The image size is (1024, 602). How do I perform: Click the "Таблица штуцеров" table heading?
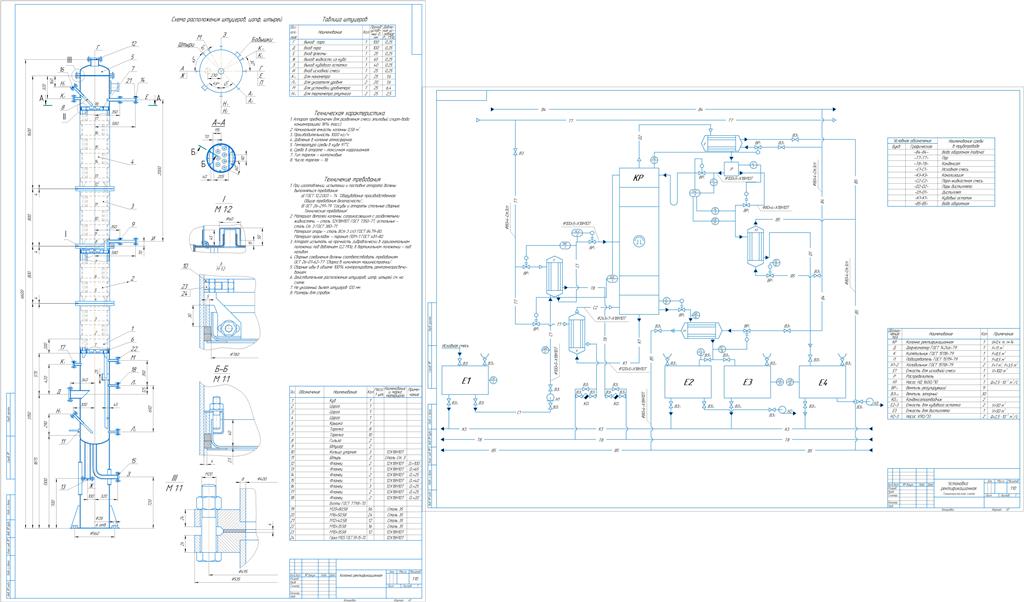click(x=345, y=20)
